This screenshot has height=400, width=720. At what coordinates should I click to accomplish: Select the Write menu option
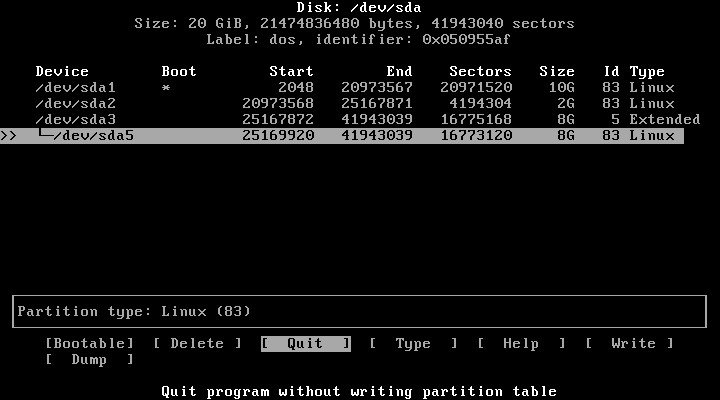point(629,344)
